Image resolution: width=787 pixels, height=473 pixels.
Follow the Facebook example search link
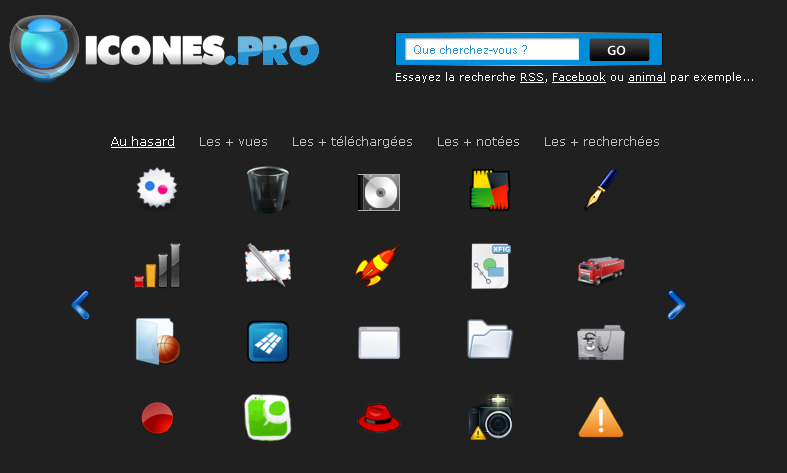coord(579,77)
